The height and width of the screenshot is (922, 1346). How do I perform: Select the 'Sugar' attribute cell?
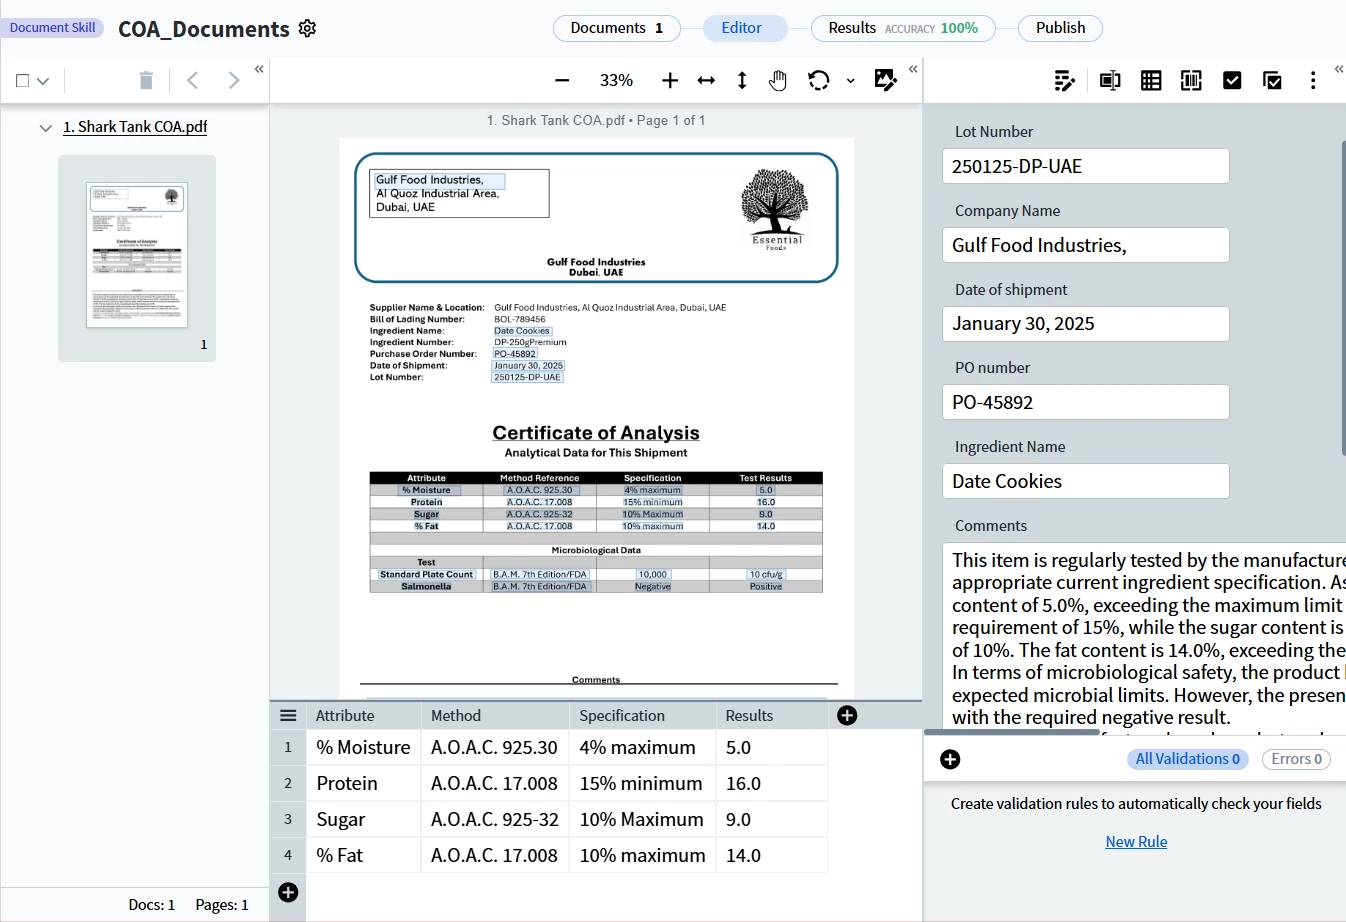coord(364,819)
